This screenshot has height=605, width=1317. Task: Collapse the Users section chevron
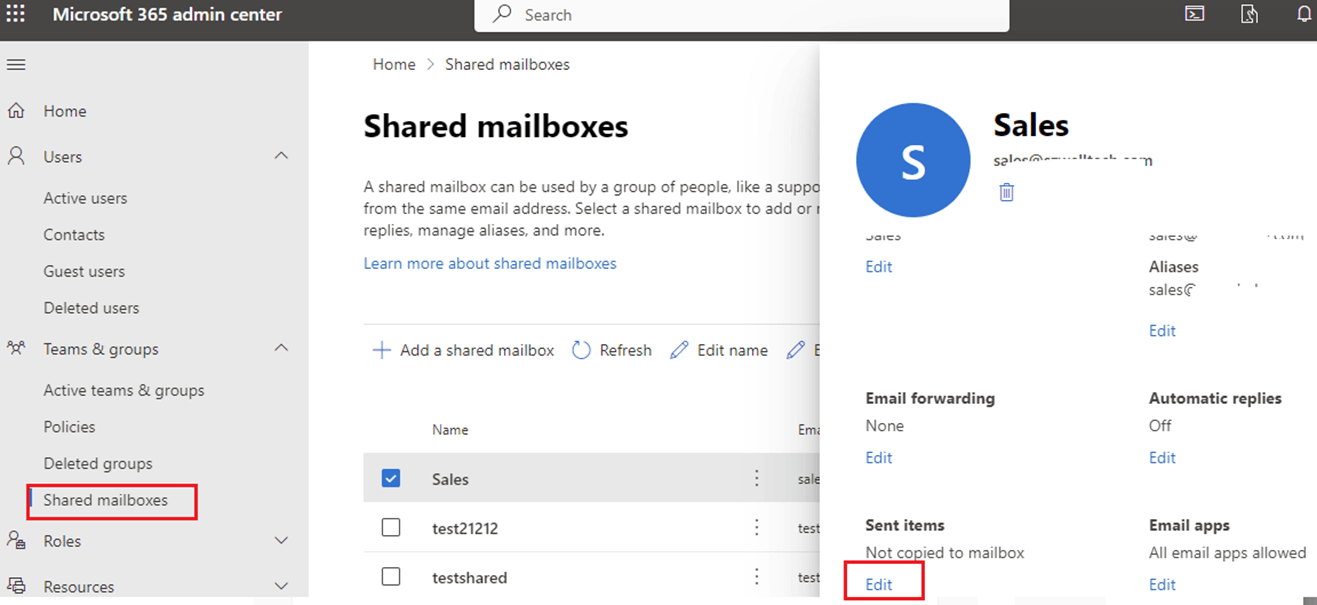[x=281, y=156]
